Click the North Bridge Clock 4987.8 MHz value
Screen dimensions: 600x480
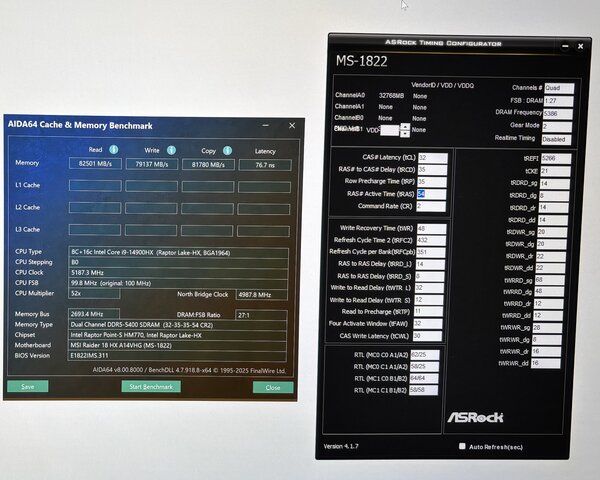pyautogui.click(x=262, y=295)
